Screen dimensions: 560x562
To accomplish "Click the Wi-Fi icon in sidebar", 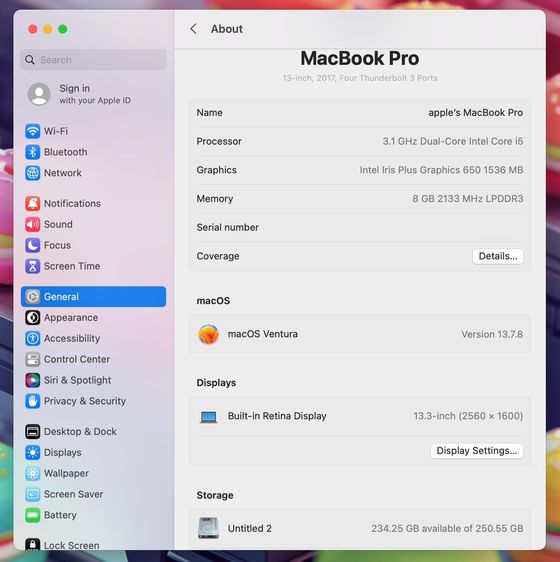I will [x=33, y=131].
